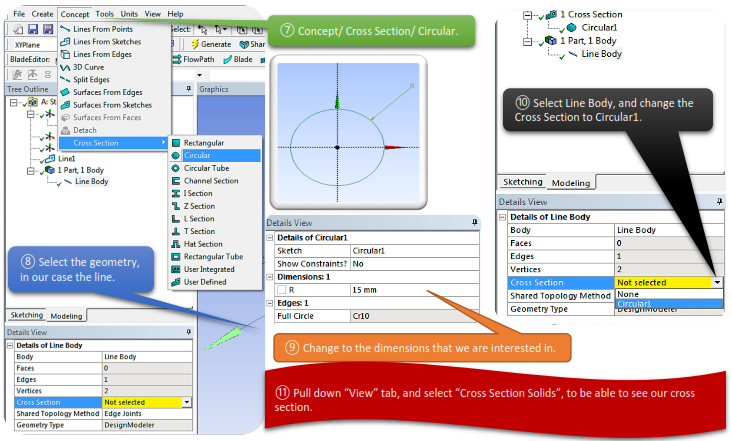Click the Generate lightning icon
The height and width of the screenshot is (441, 732).
pos(194,44)
